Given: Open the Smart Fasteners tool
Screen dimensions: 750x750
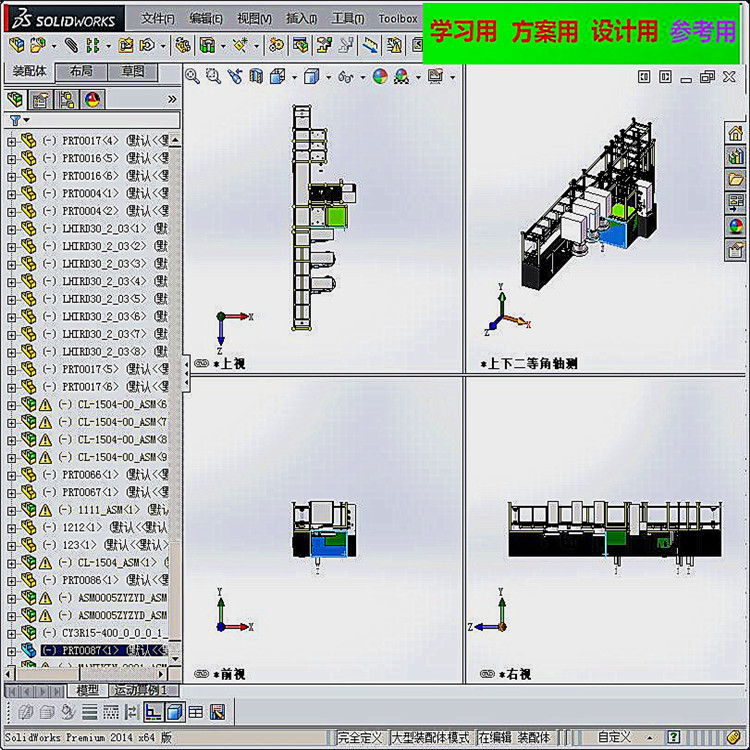Looking at the screenshot, I should [x=126, y=45].
